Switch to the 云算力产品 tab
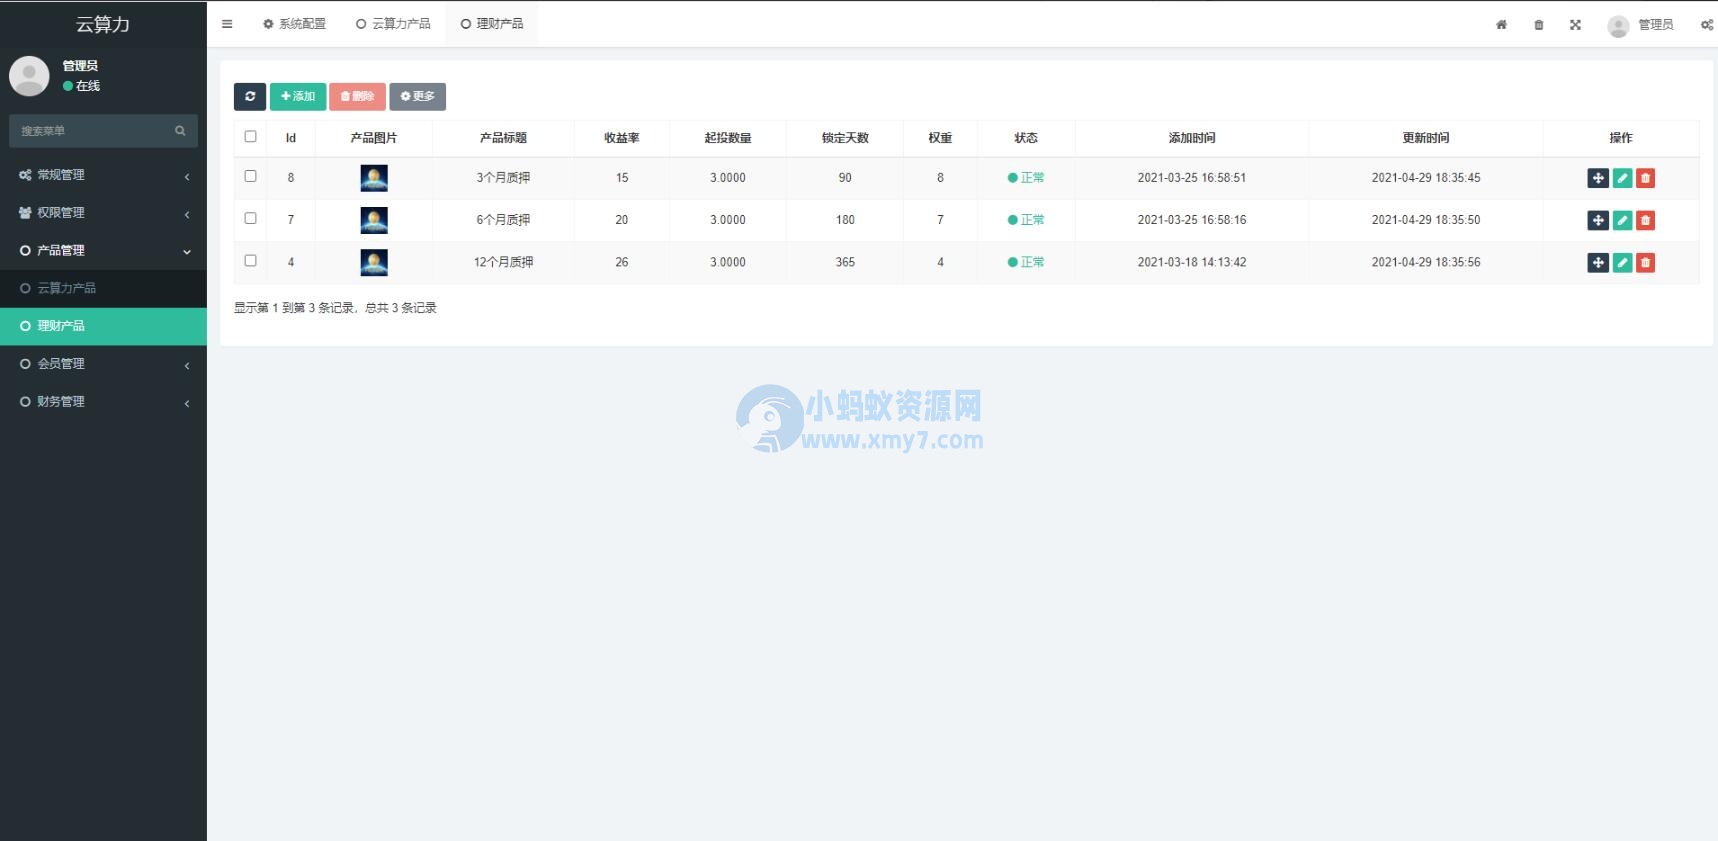Viewport: 1718px width, 841px height. tap(393, 24)
